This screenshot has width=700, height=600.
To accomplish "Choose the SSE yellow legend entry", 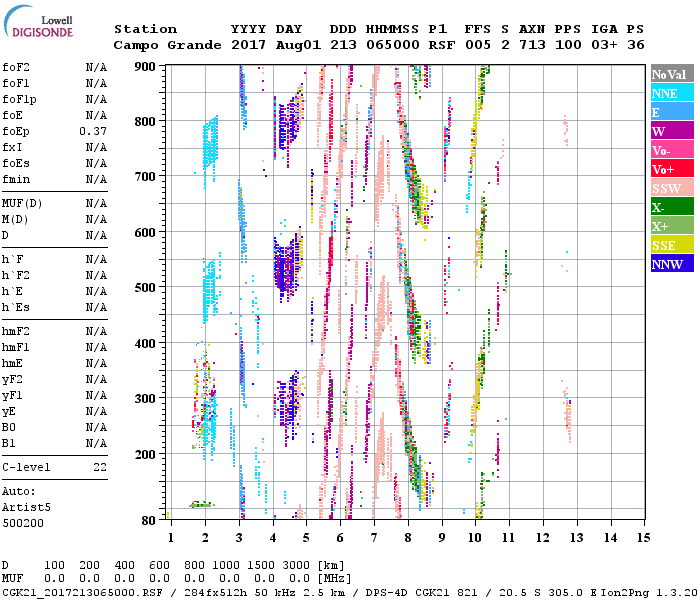I will pyautogui.click(x=672, y=245).
